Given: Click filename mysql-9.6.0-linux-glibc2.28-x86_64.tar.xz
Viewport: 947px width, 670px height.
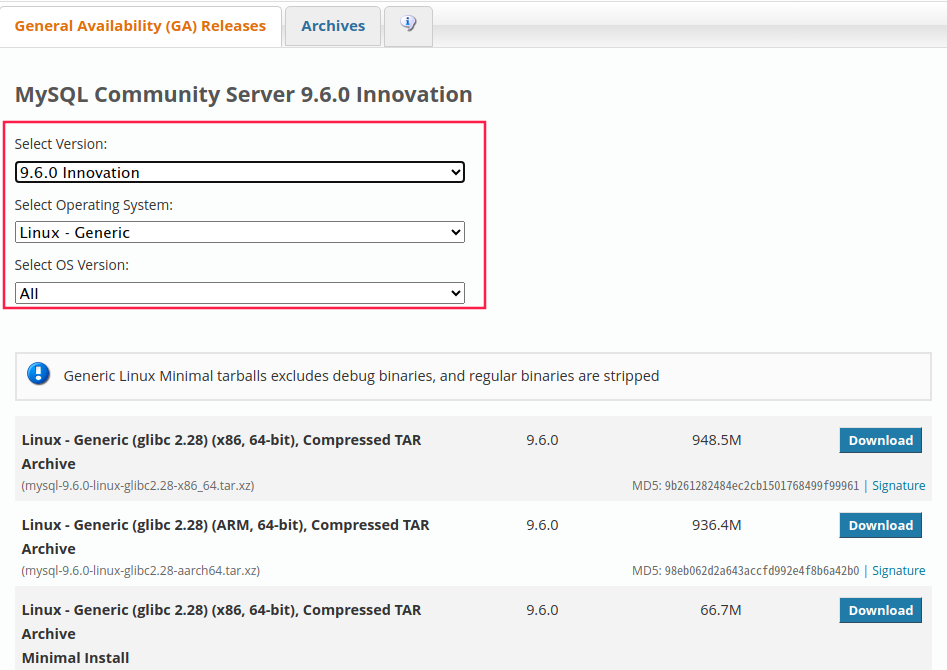Looking at the screenshot, I should pos(138,486).
